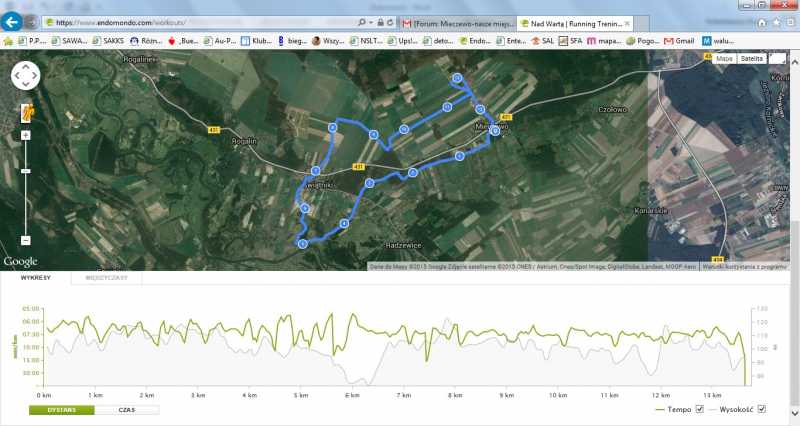Switch chart axis to CZAS

127,410
